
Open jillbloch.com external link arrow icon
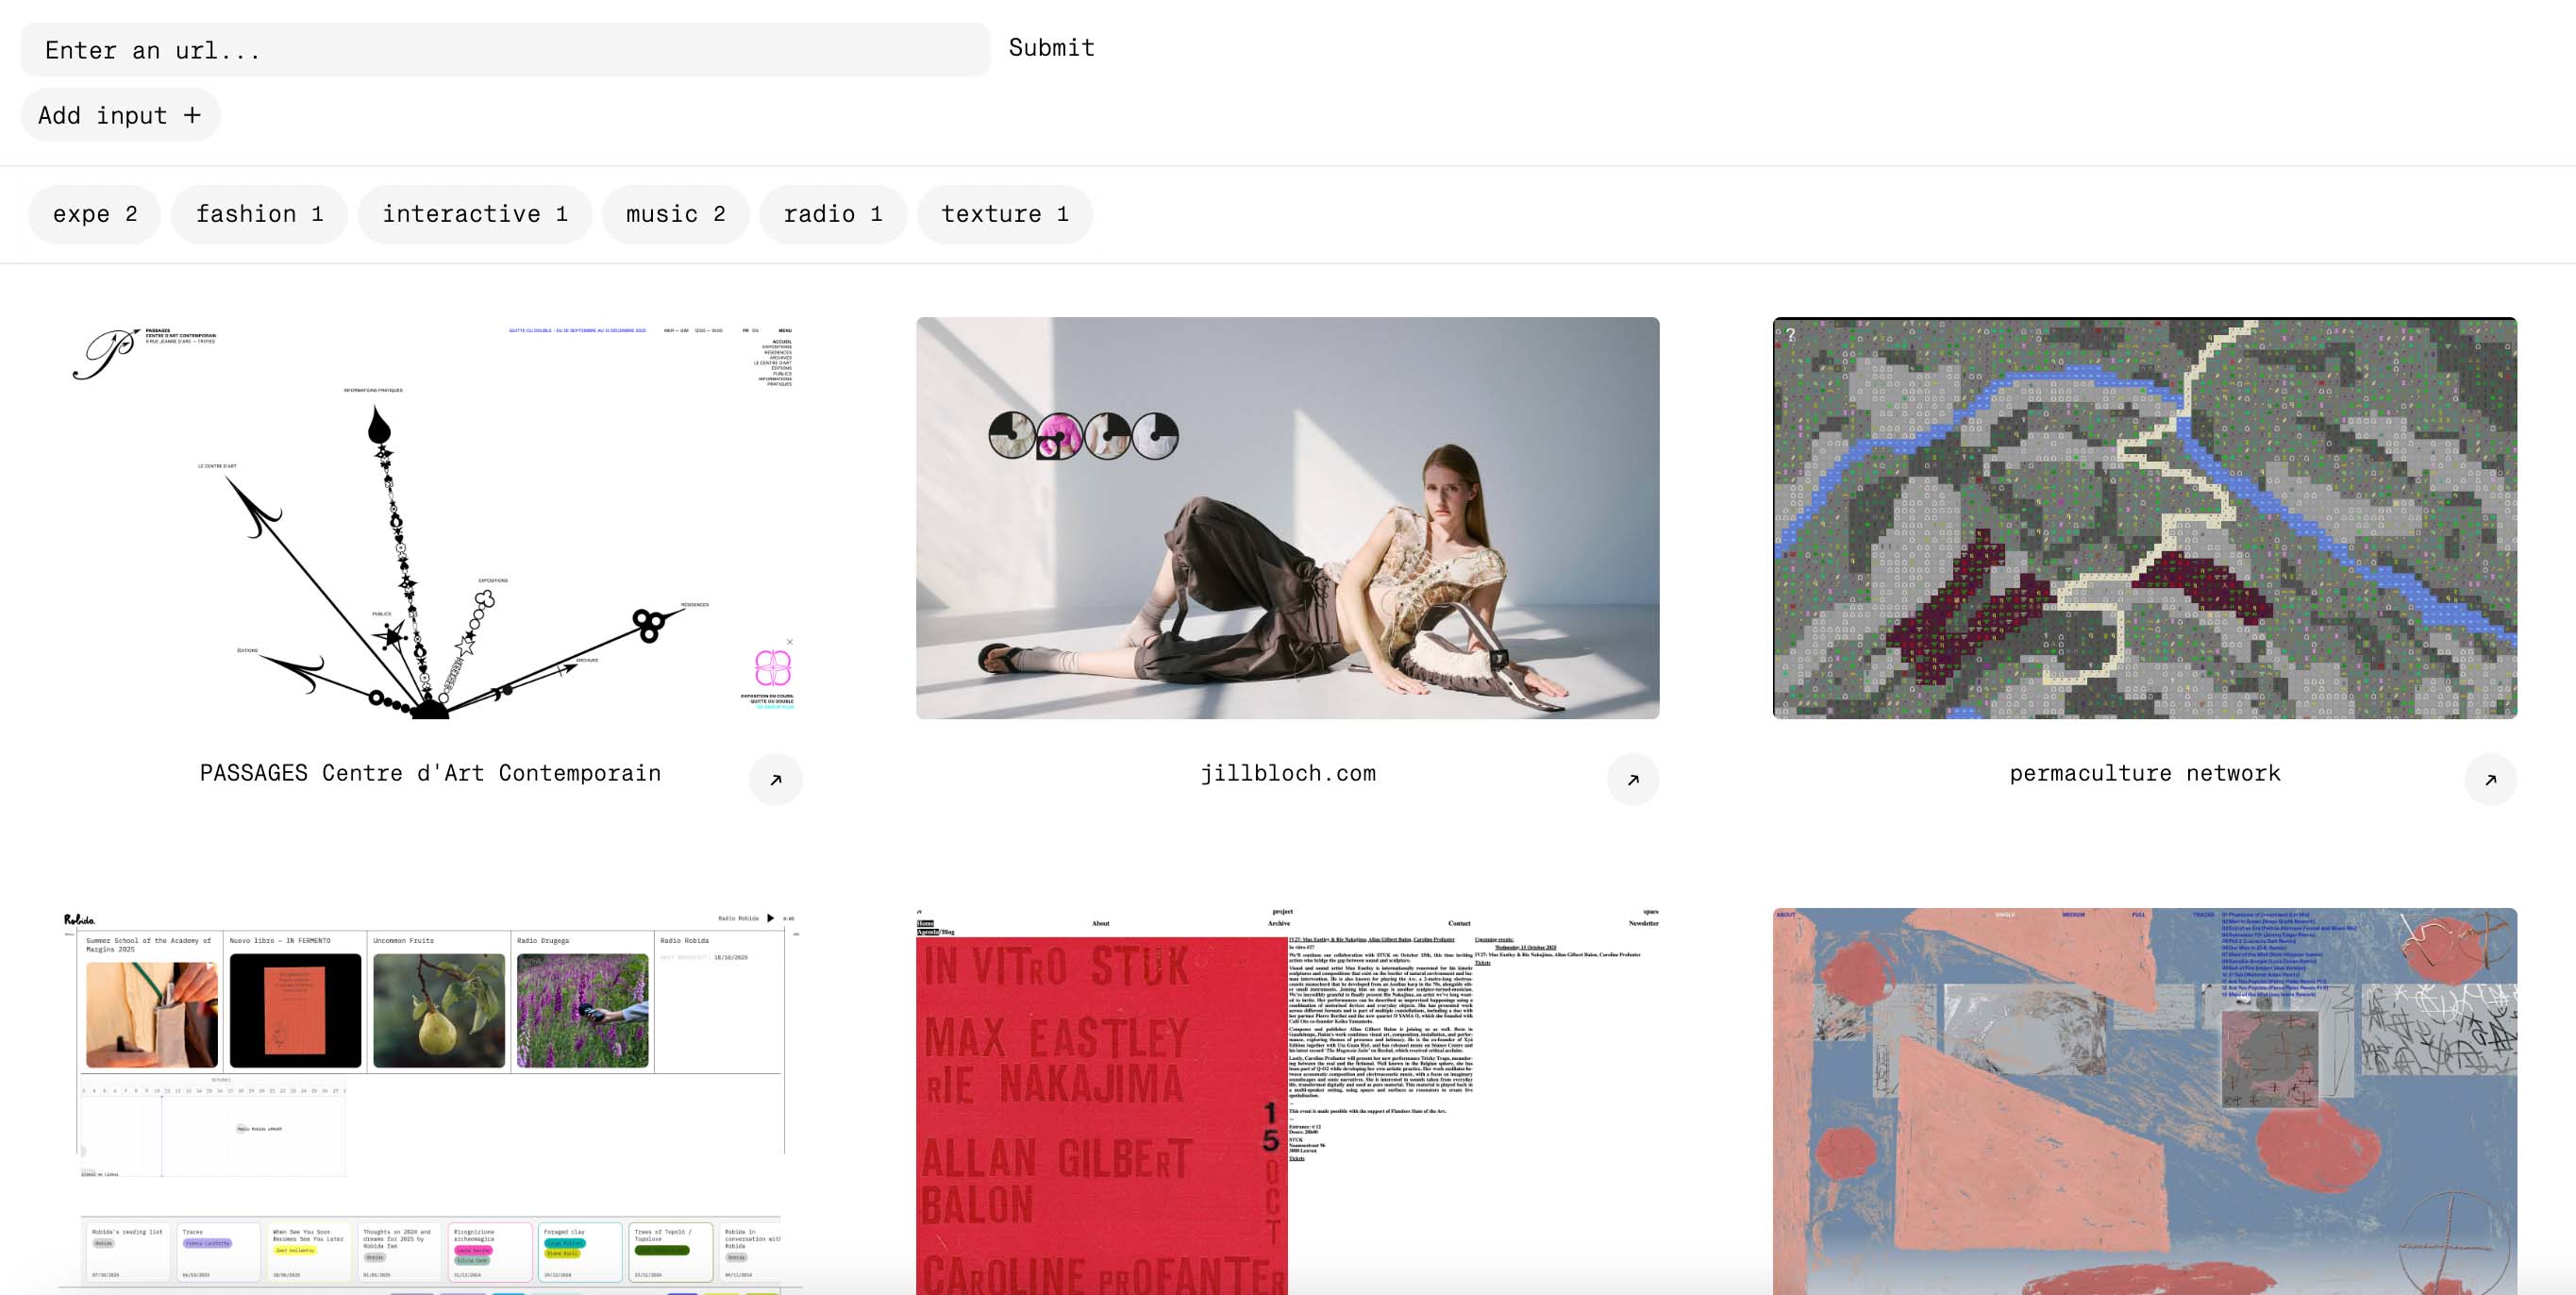coord(1632,779)
